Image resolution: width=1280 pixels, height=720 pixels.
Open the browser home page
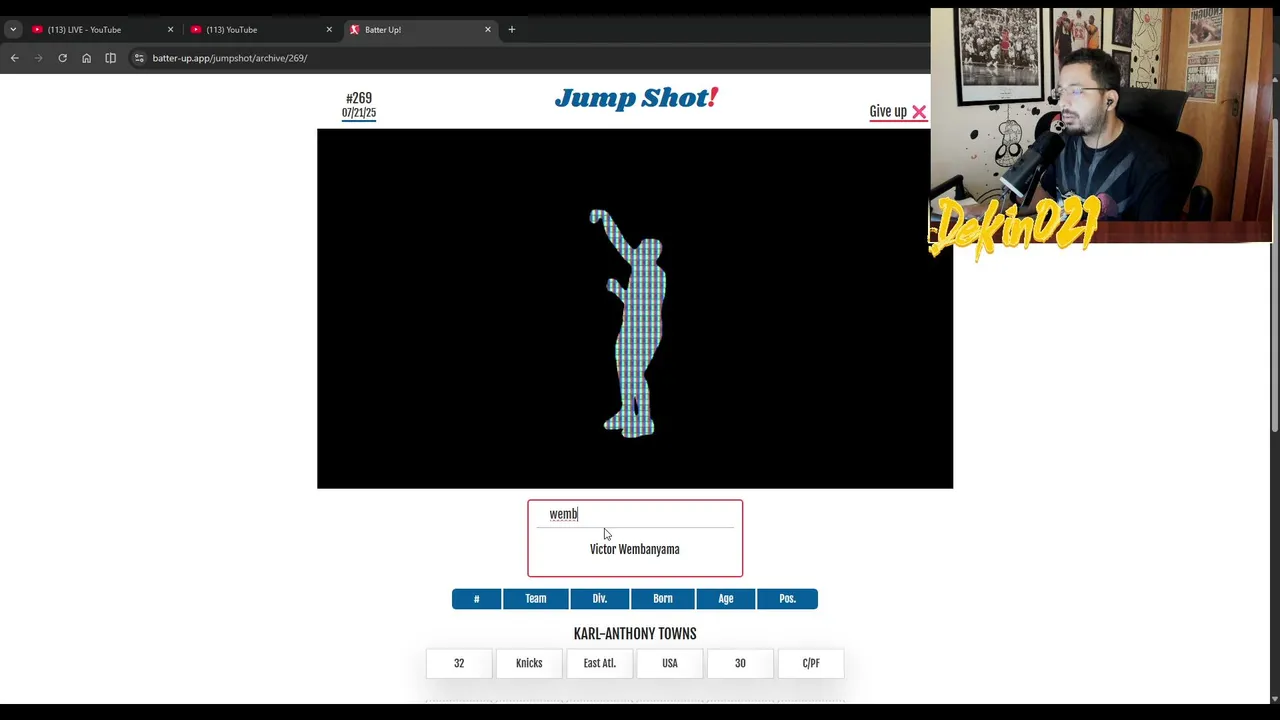point(86,58)
